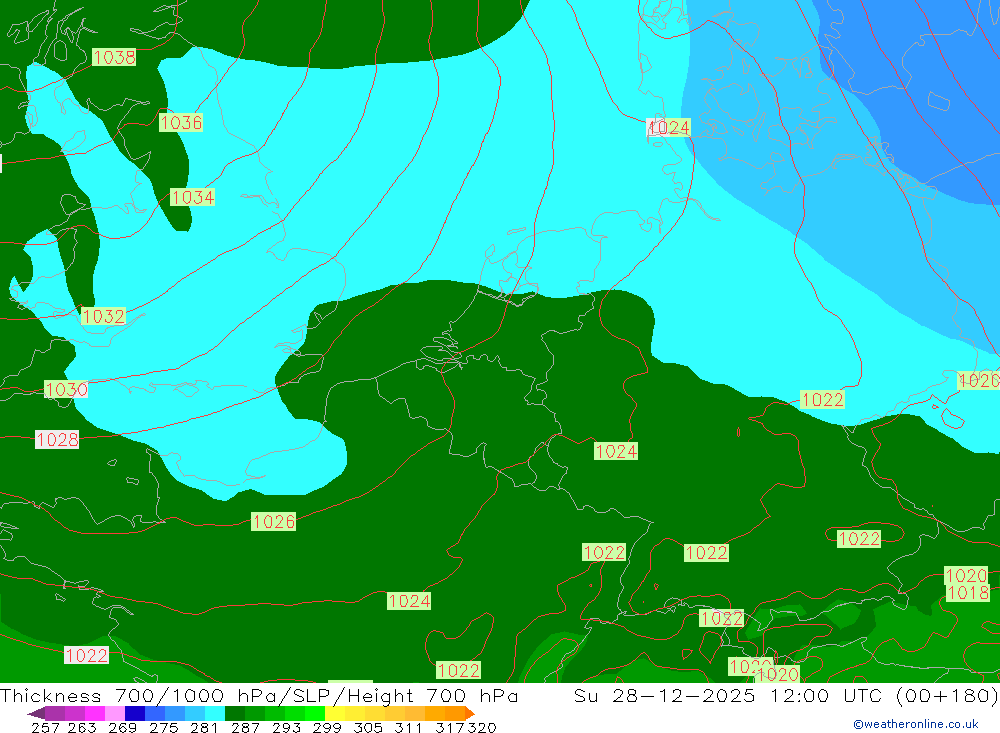
Task: Click the legend value 311
Action: click(408, 727)
